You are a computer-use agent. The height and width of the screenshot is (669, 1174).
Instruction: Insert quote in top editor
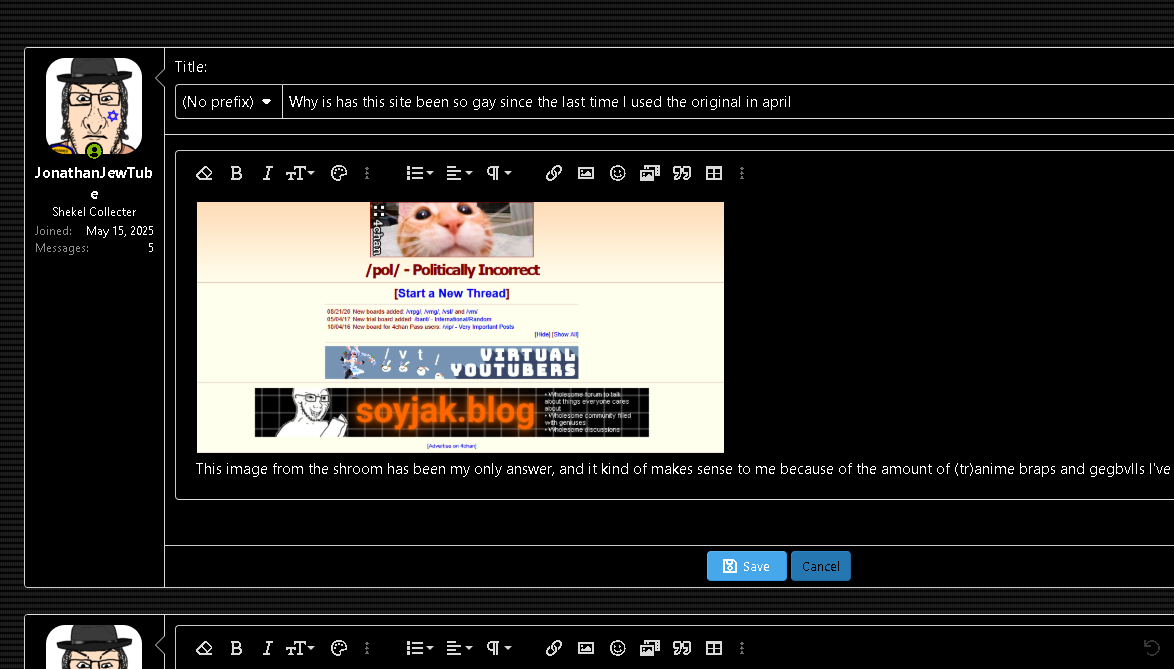682,174
